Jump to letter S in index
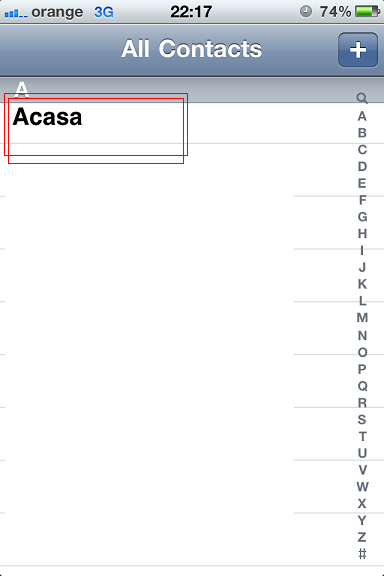 pyautogui.click(x=362, y=419)
